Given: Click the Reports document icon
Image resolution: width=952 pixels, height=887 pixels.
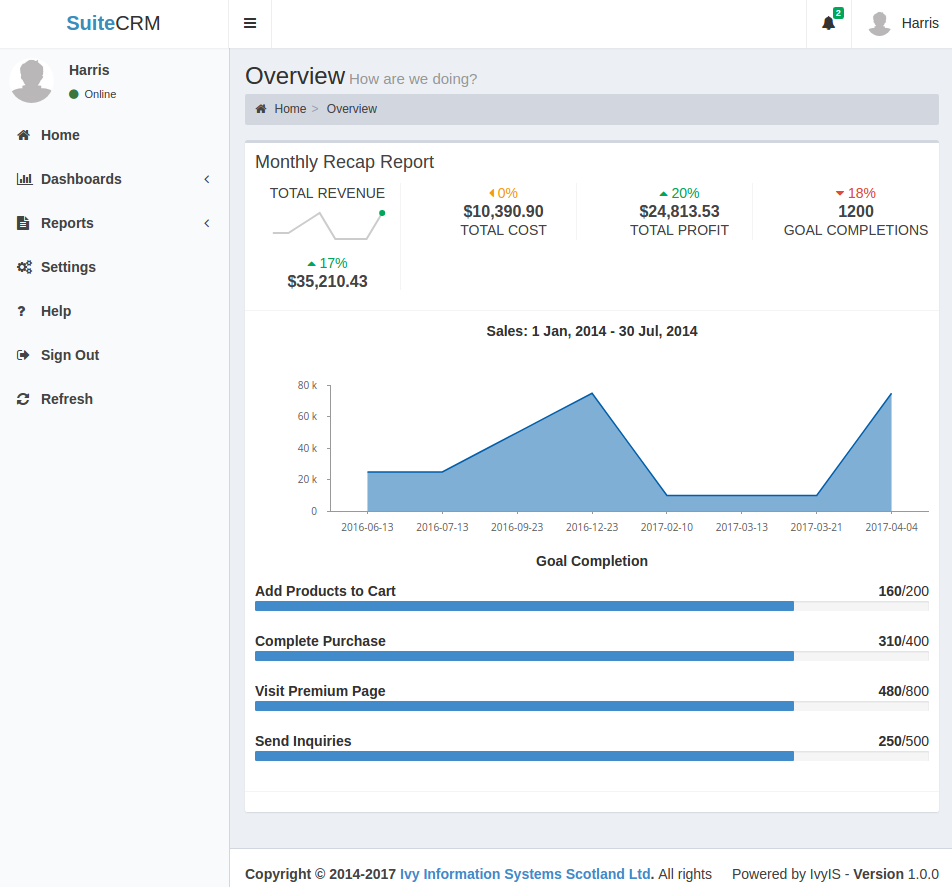Looking at the screenshot, I should pos(23,223).
